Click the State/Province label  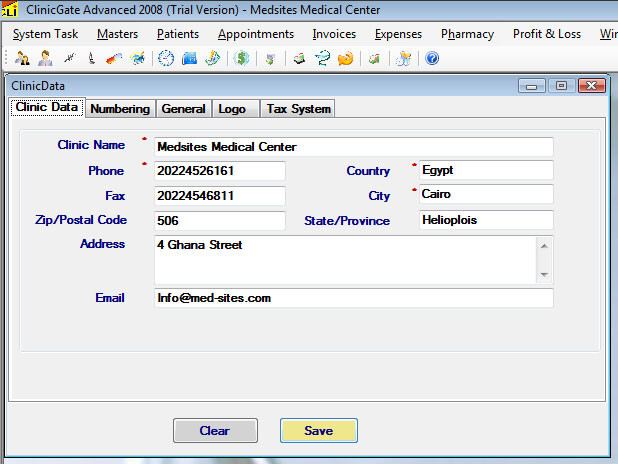(347, 221)
